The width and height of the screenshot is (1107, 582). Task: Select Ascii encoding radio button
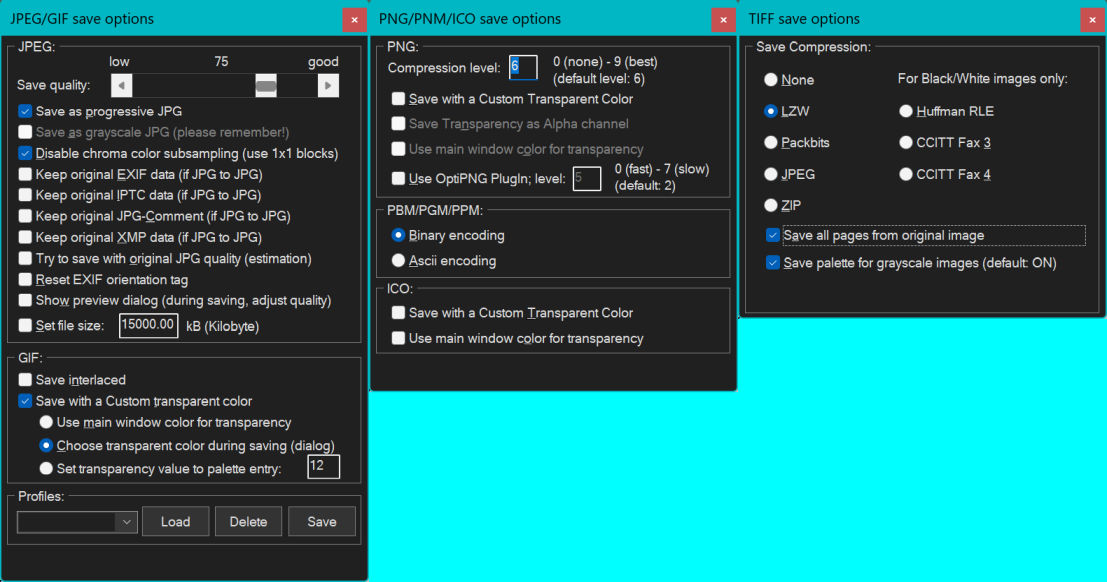click(x=399, y=261)
